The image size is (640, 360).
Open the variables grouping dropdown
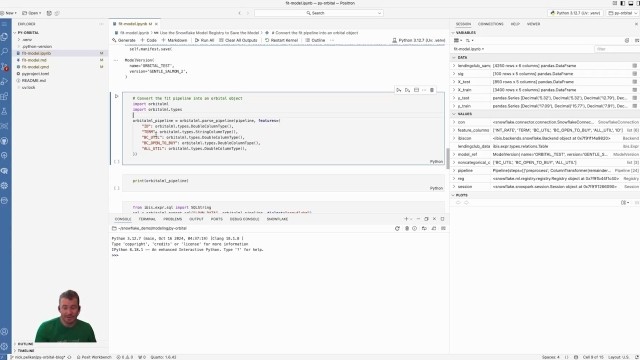tap(458, 40)
